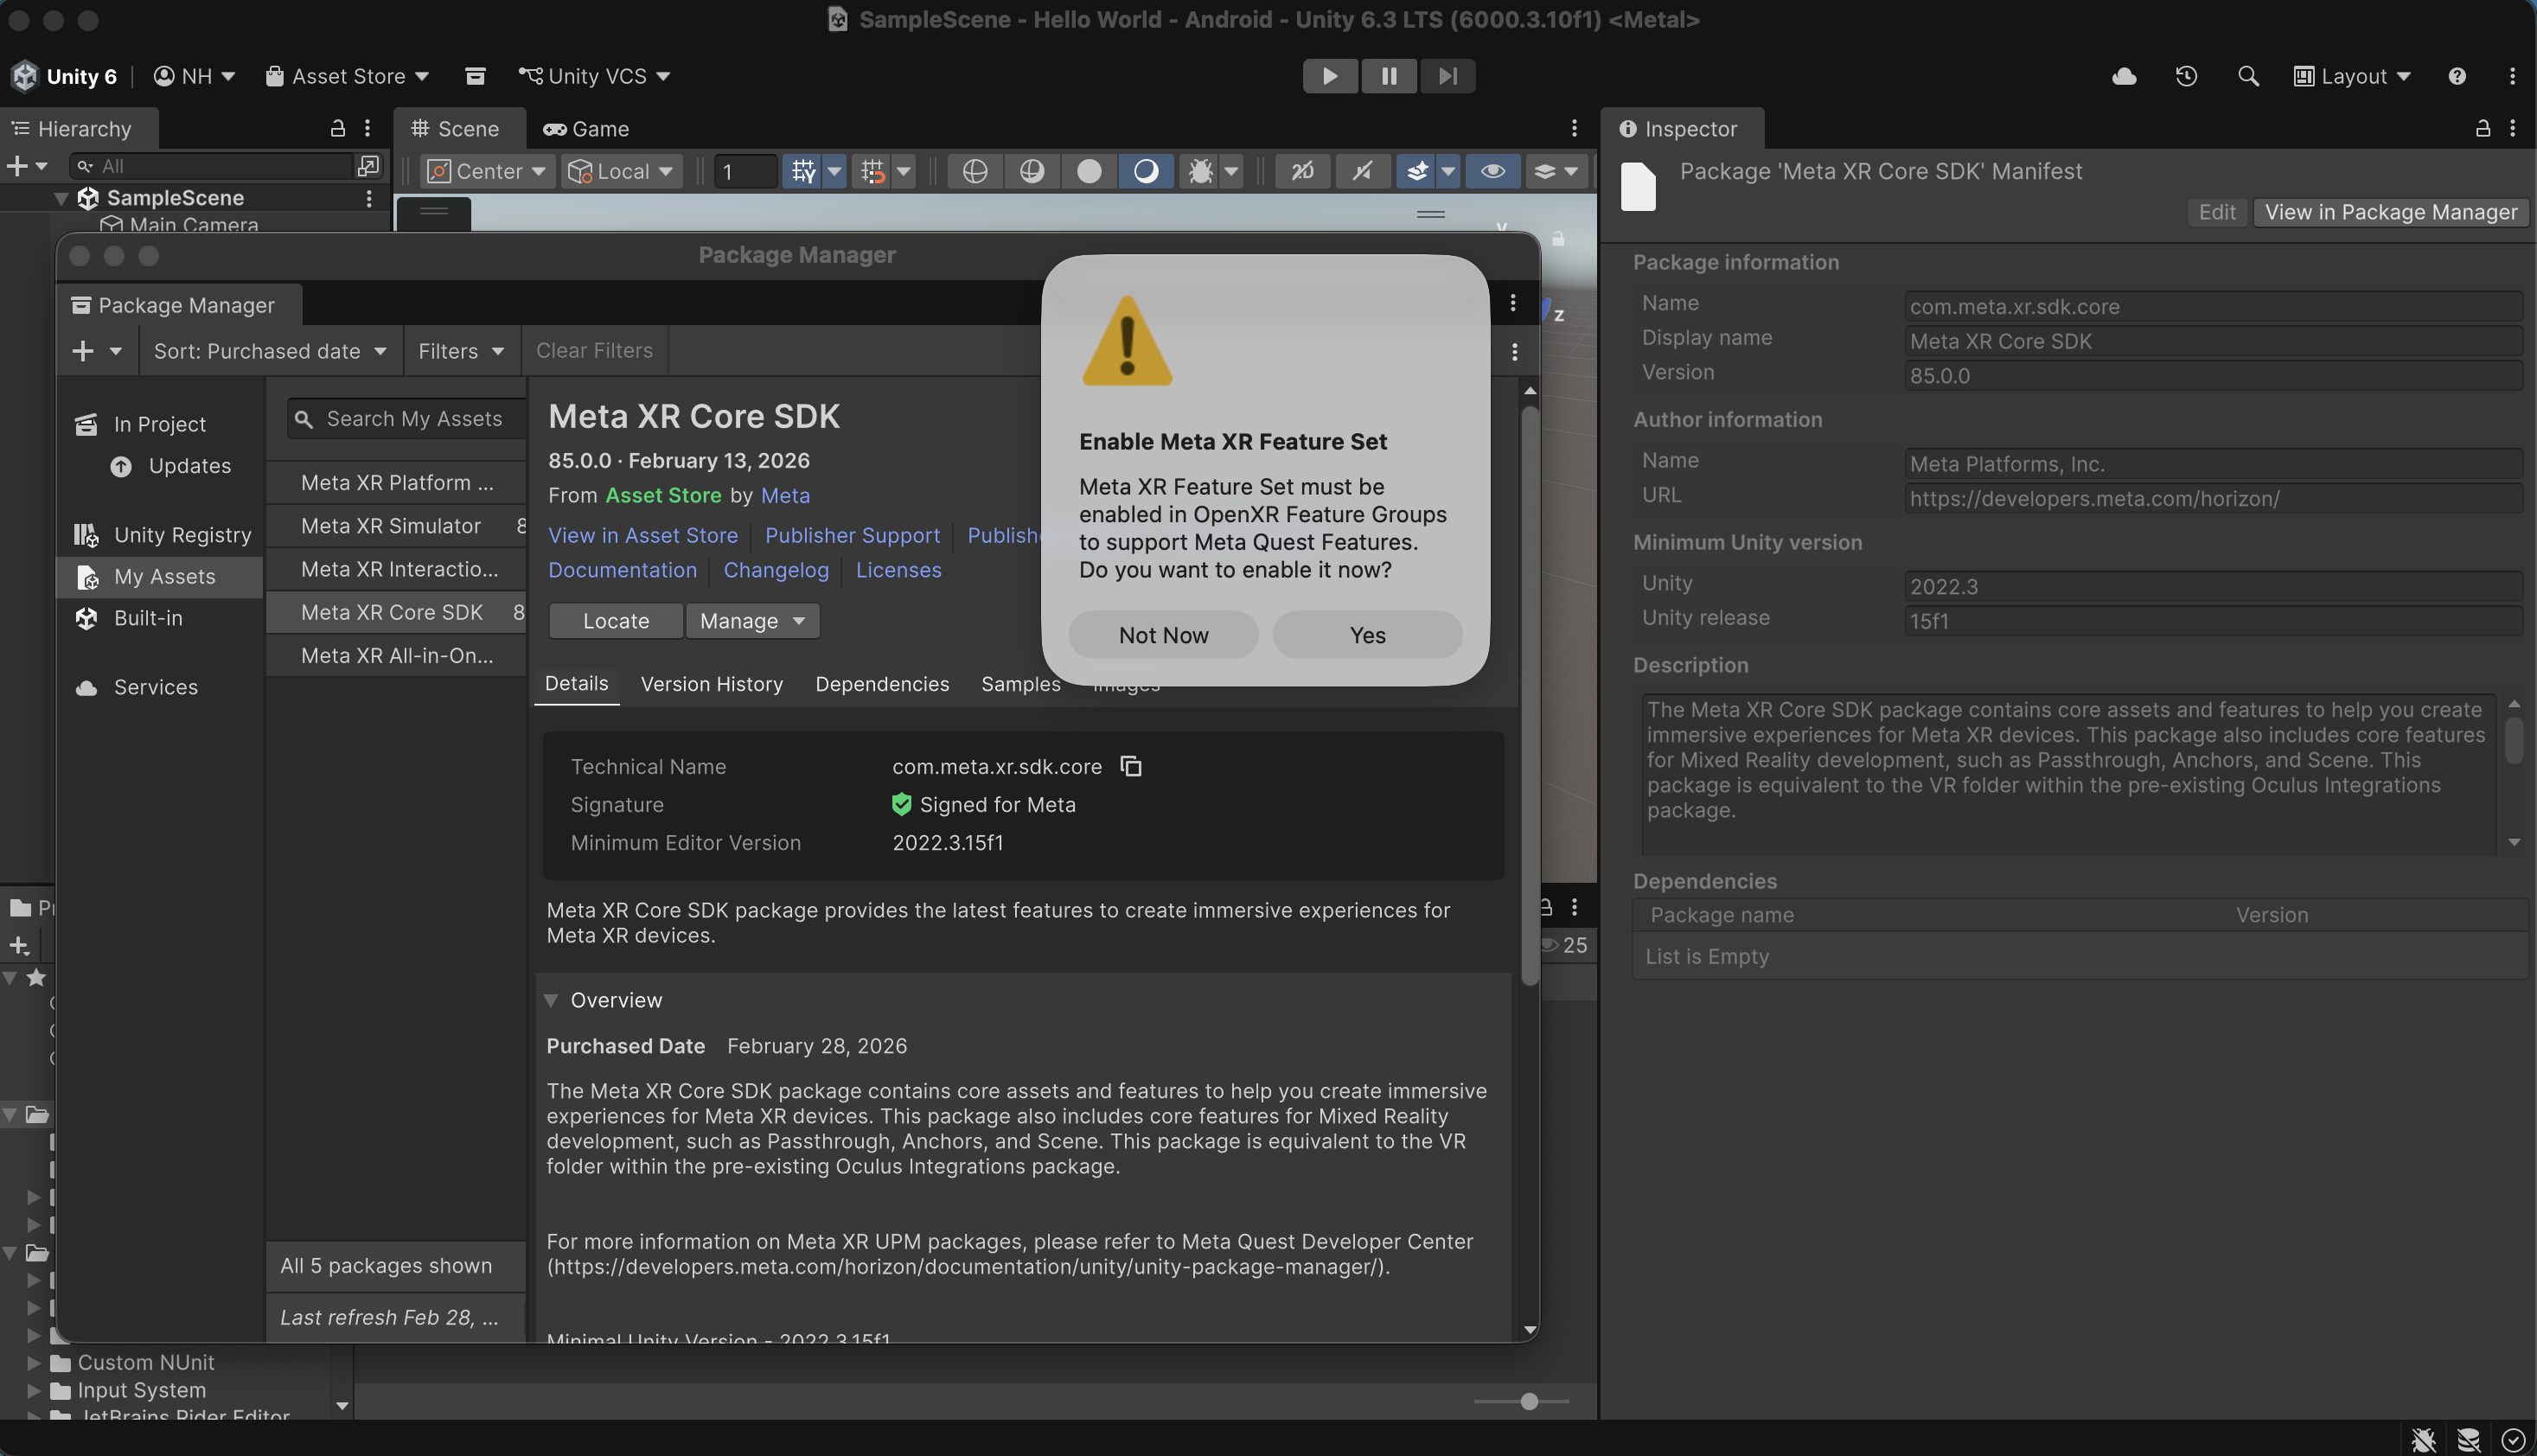Open the editor Search tool
The width and height of the screenshot is (2537, 1456).
(x=2248, y=75)
